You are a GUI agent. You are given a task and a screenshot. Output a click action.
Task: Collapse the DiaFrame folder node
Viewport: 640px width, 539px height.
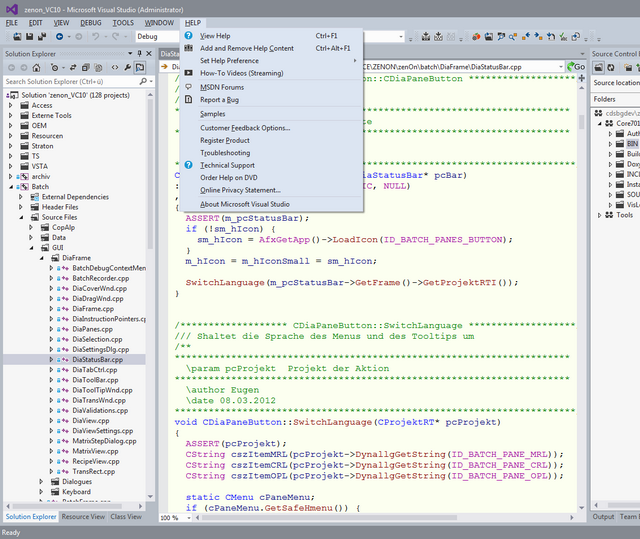42,258
